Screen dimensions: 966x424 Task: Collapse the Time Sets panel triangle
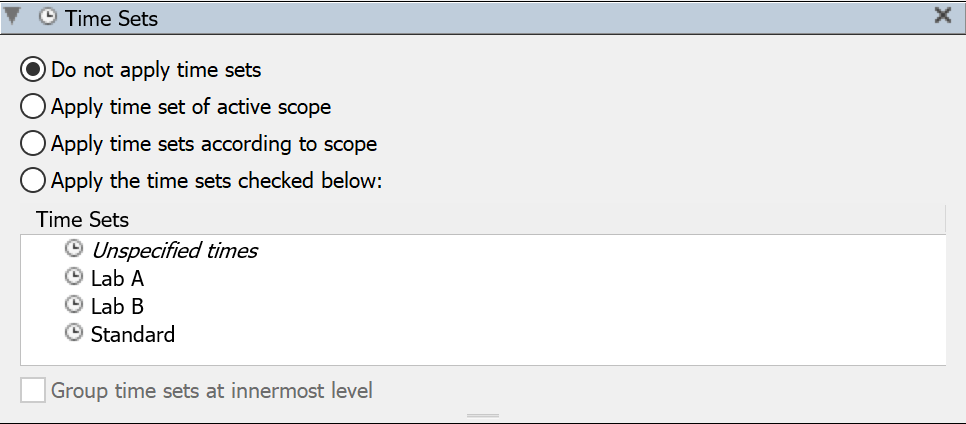click(12, 17)
